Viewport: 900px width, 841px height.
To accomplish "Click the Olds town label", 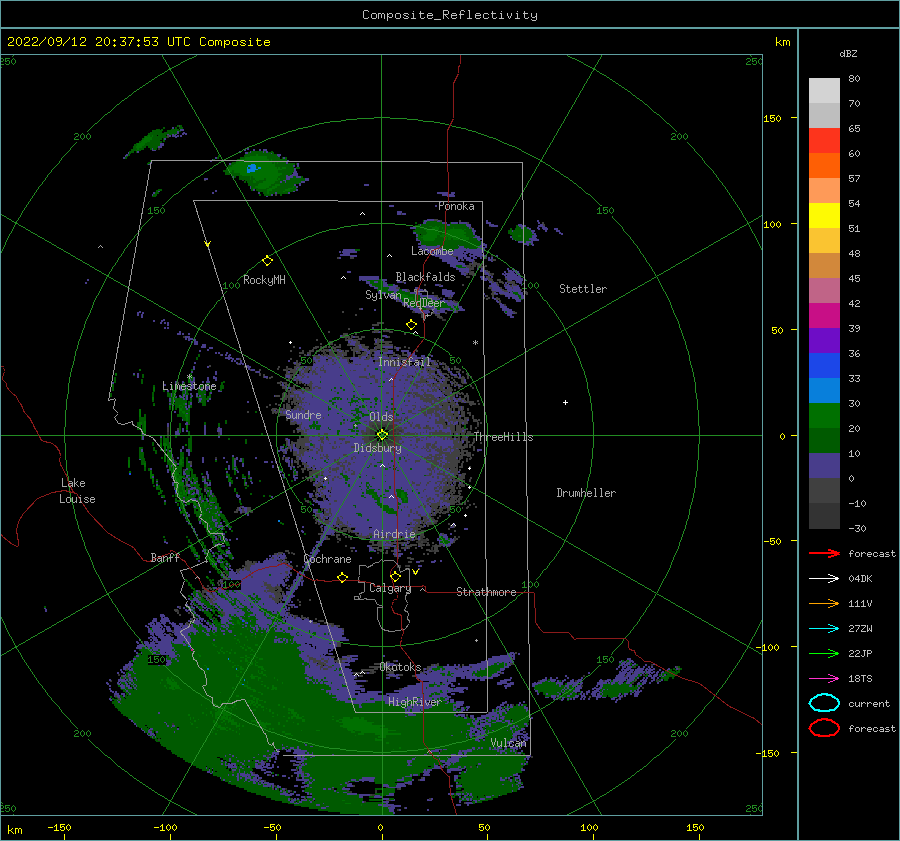I will [x=381, y=417].
